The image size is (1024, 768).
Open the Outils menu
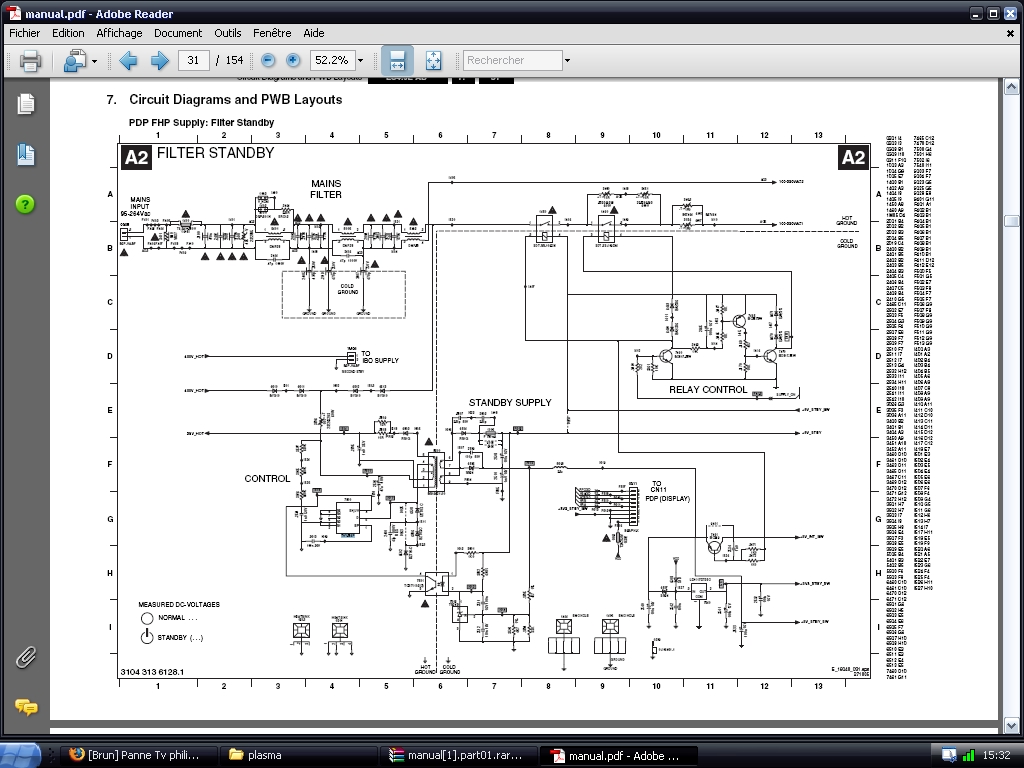coord(227,33)
